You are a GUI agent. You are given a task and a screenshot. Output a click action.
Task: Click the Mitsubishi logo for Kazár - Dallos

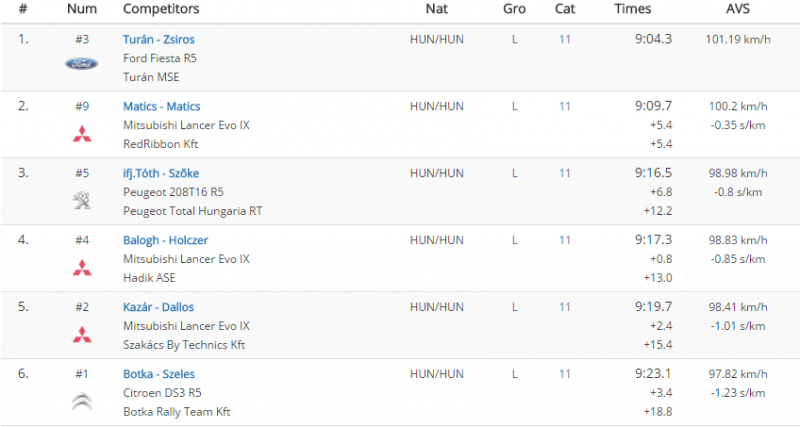[82, 334]
